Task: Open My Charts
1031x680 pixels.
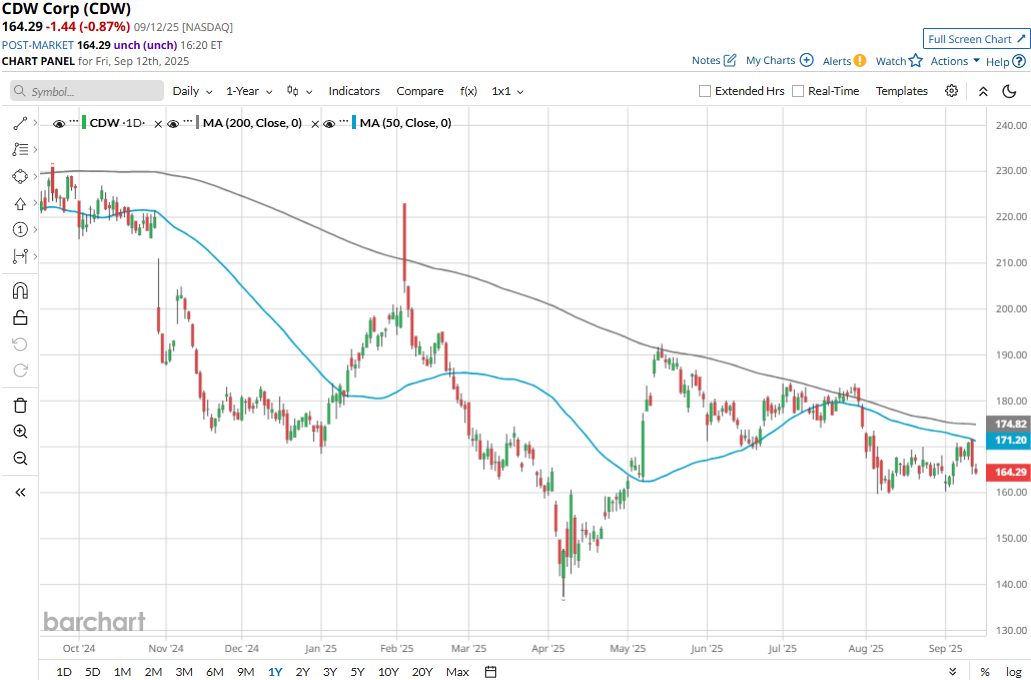Action: [x=779, y=61]
